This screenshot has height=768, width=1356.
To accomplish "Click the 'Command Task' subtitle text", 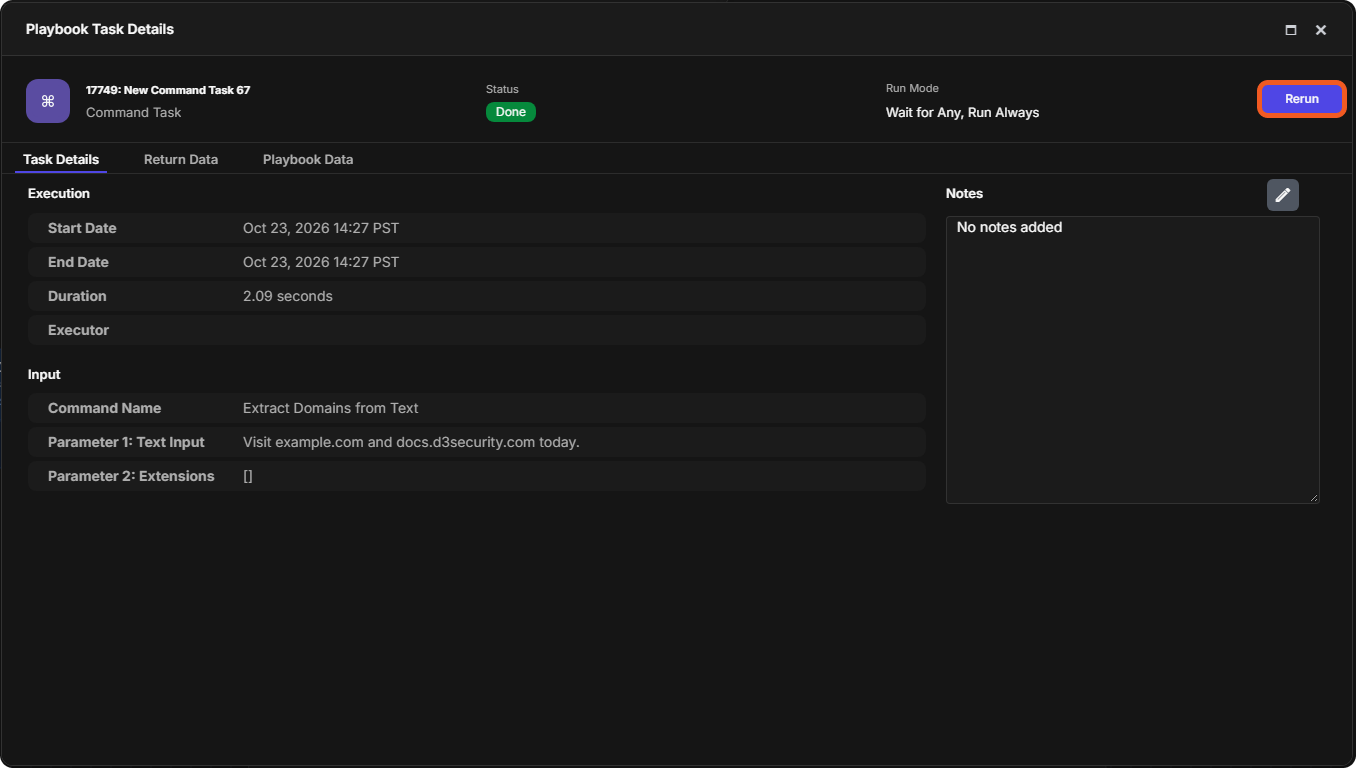I will tap(134, 112).
